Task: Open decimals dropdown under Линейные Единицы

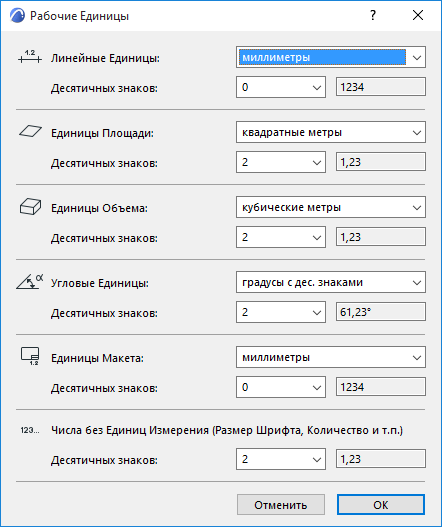Action: coord(281,87)
